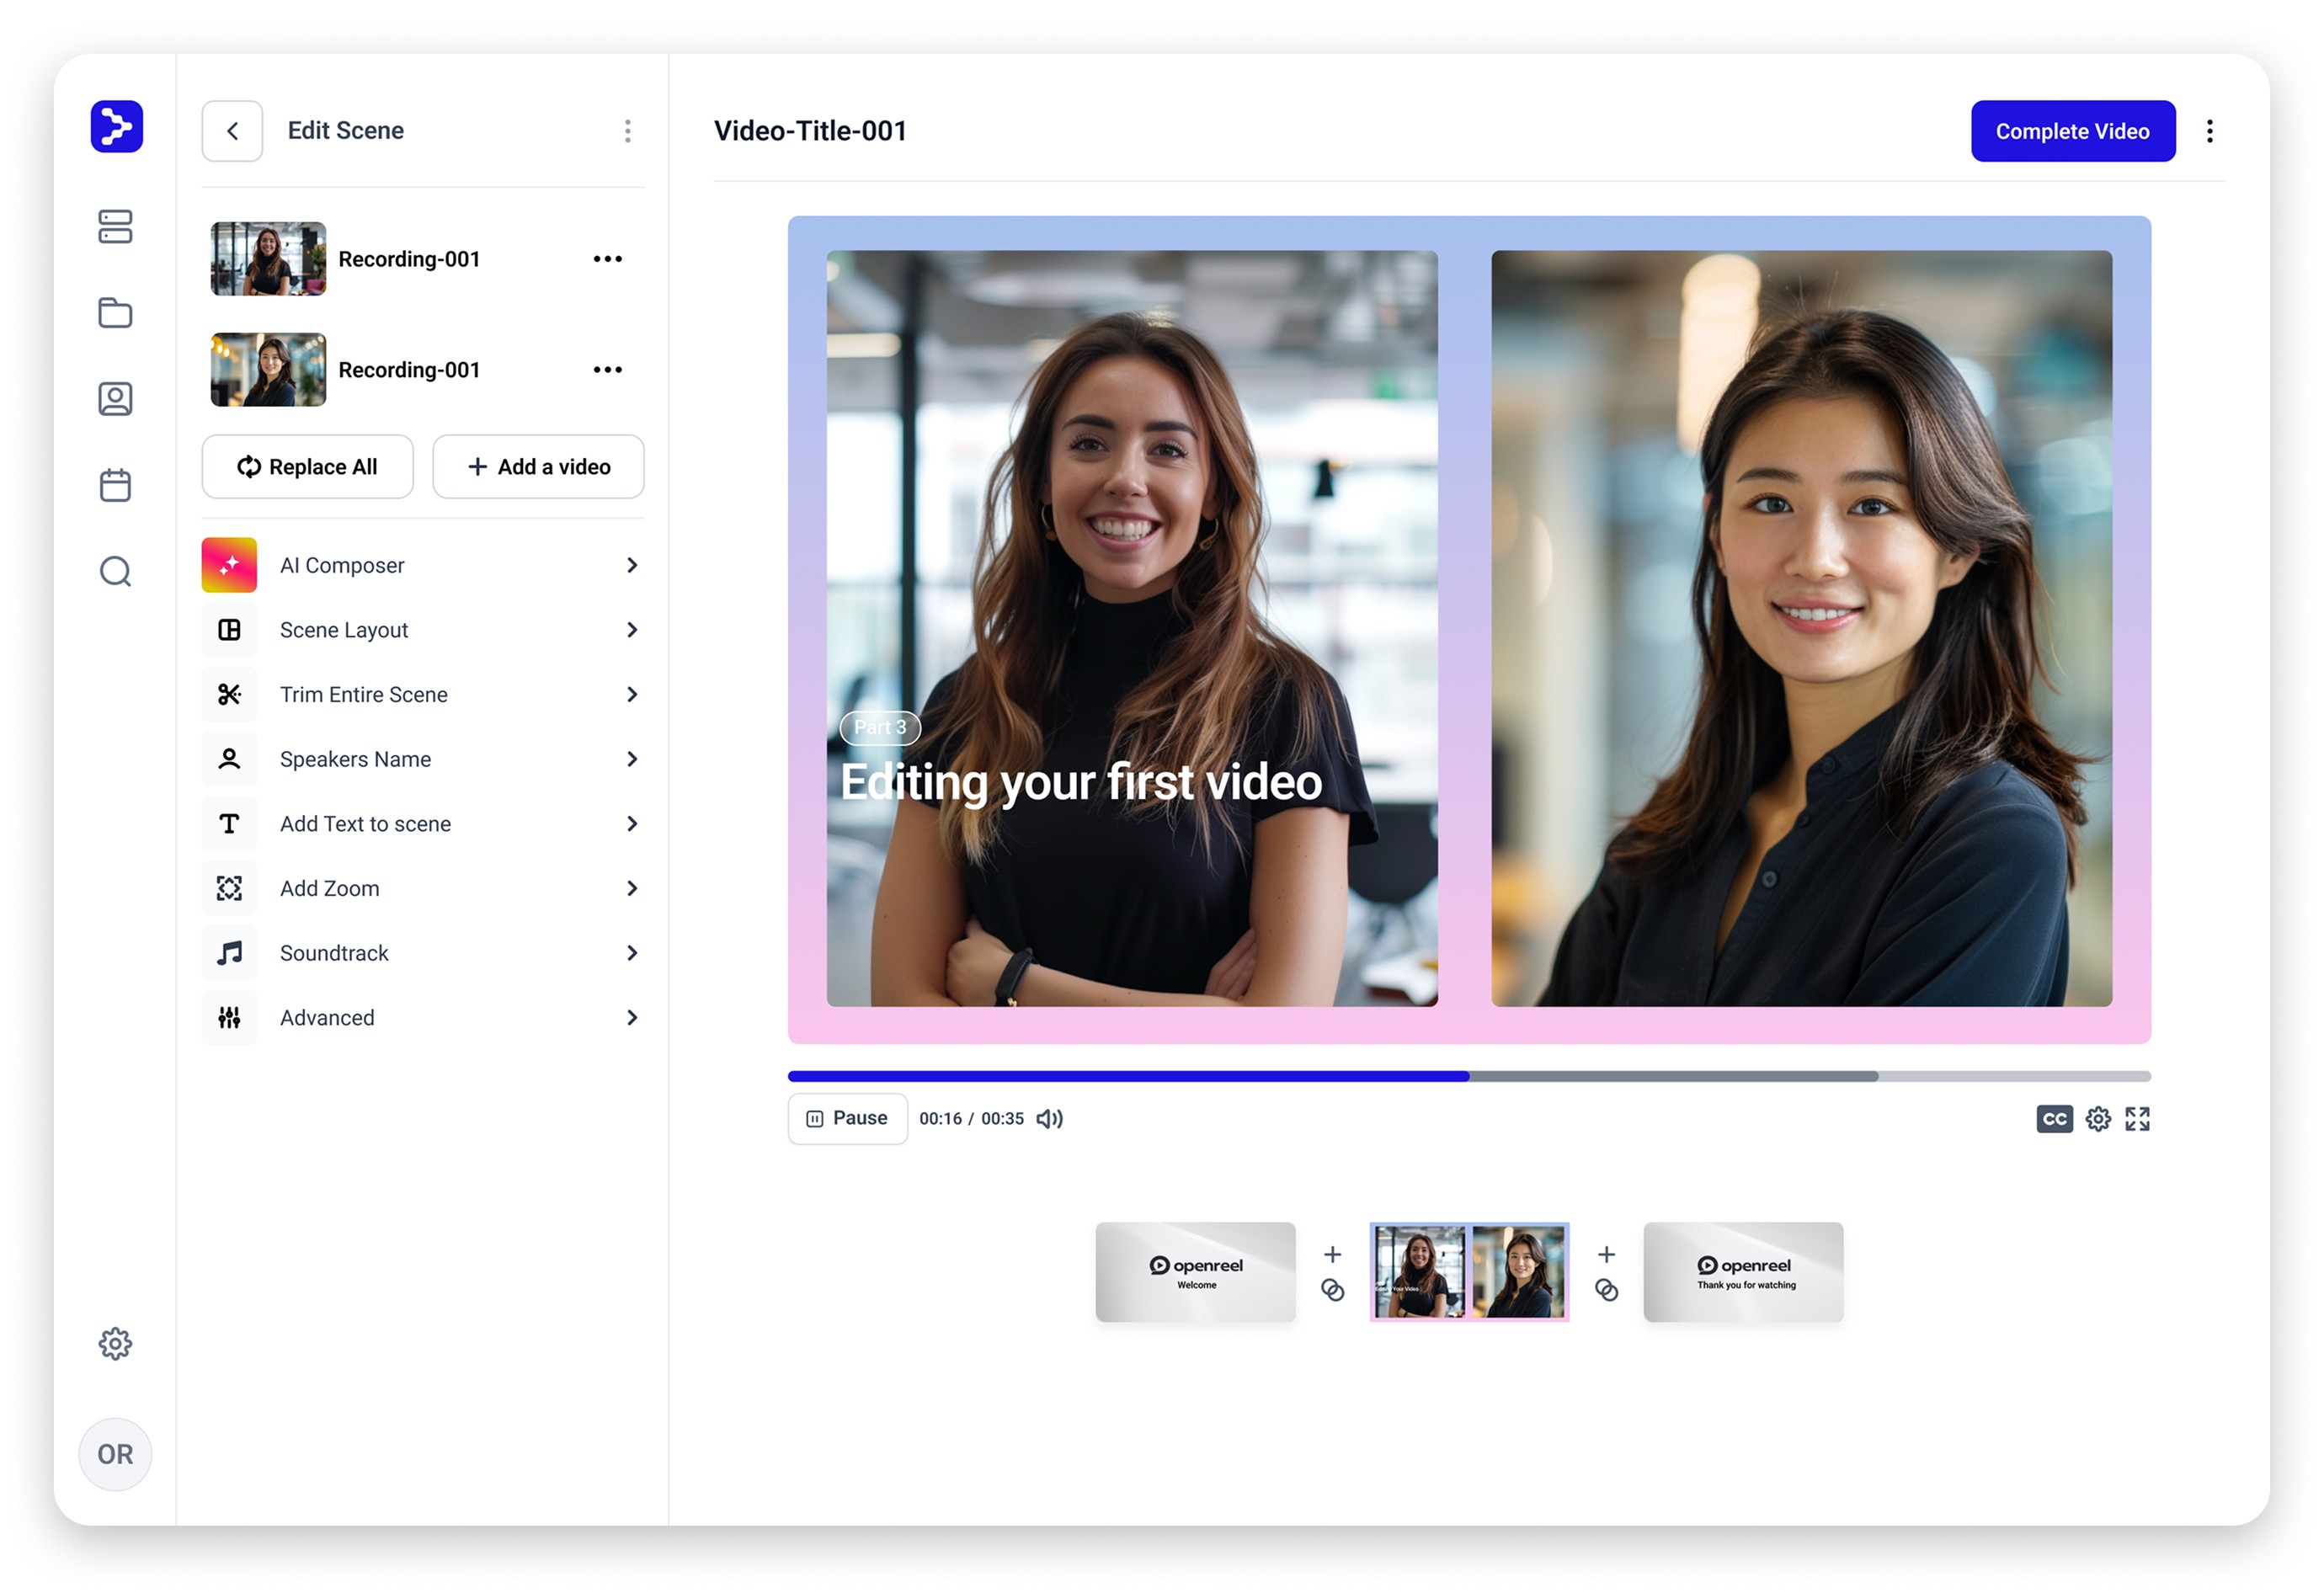
Task: Open the folder icon in sidebar
Action: (x=115, y=313)
